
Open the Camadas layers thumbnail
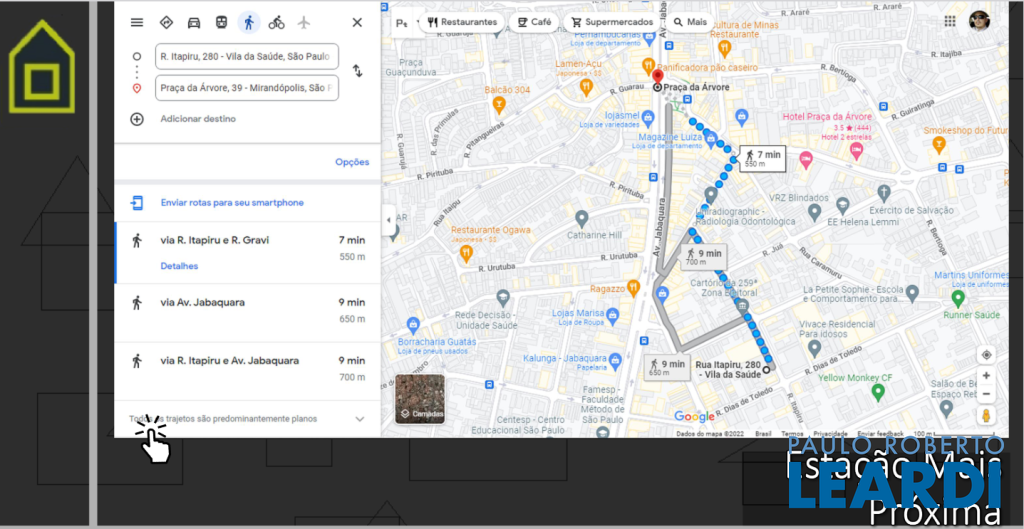[420, 399]
